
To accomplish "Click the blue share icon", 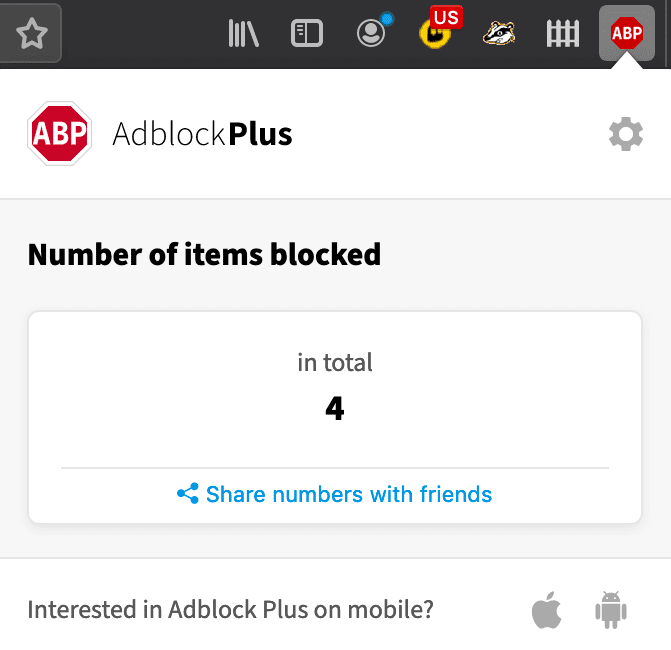I will point(187,494).
